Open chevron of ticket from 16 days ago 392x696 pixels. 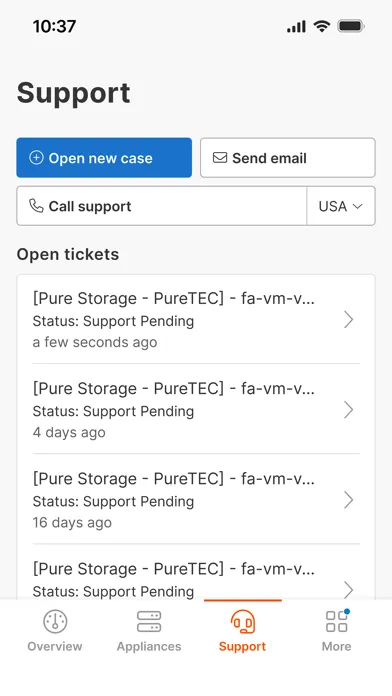pyautogui.click(x=349, y=500)
